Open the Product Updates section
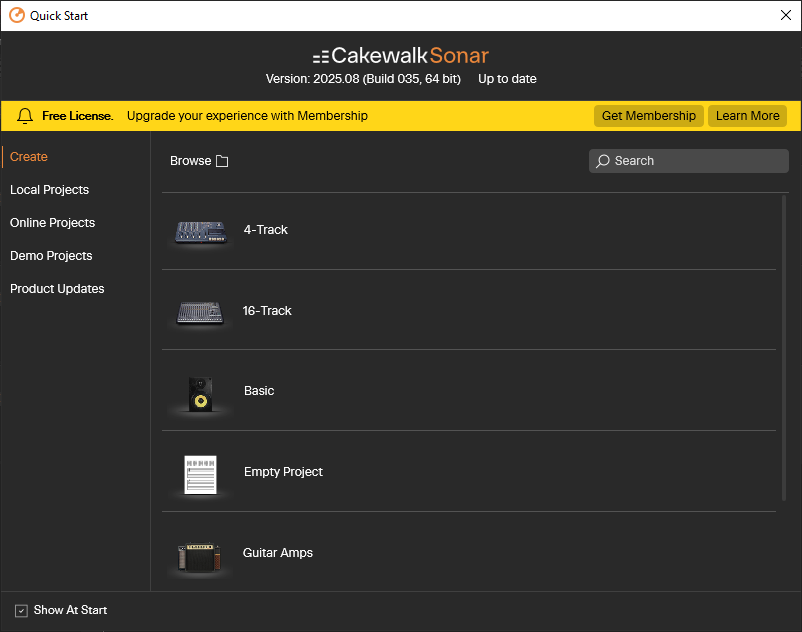This screenshot has width=802, height=632. (57, 288)
